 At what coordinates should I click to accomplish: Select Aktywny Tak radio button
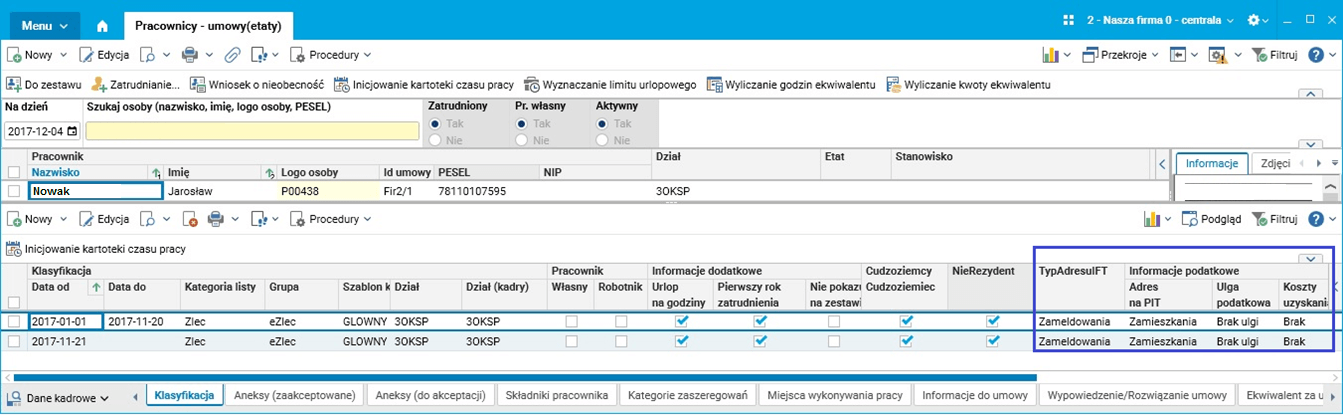602,124
